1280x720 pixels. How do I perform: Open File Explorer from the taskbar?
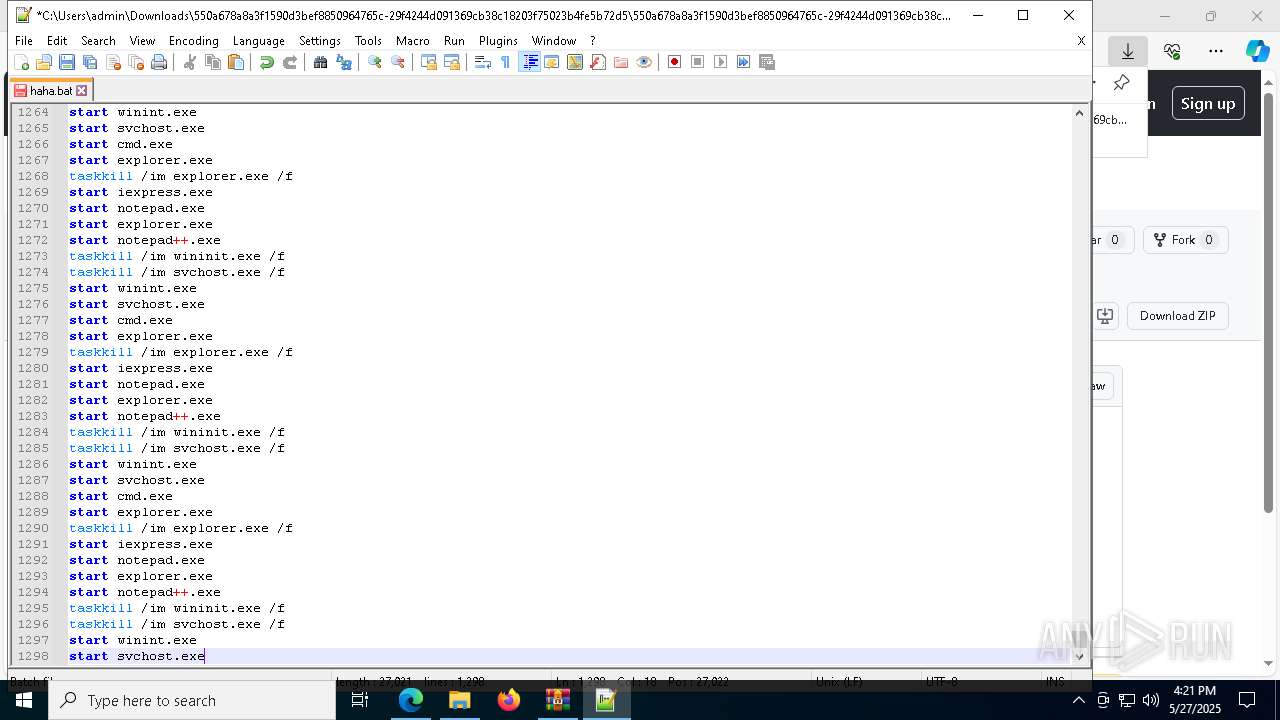460,700
